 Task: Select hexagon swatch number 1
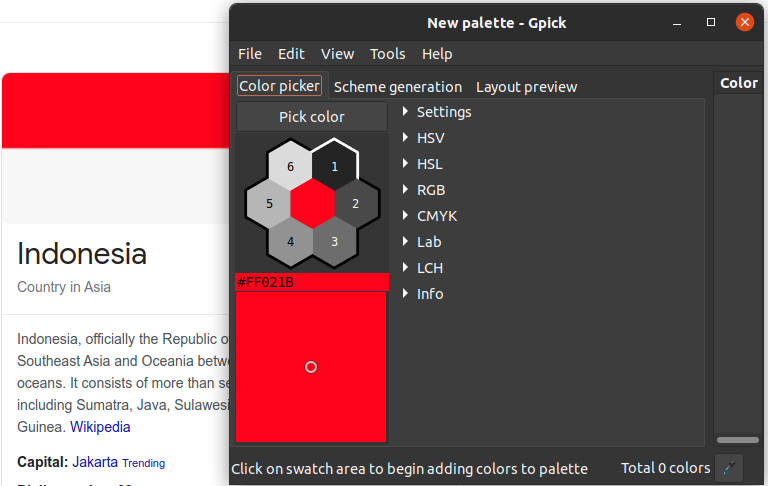tap(335, 166)
